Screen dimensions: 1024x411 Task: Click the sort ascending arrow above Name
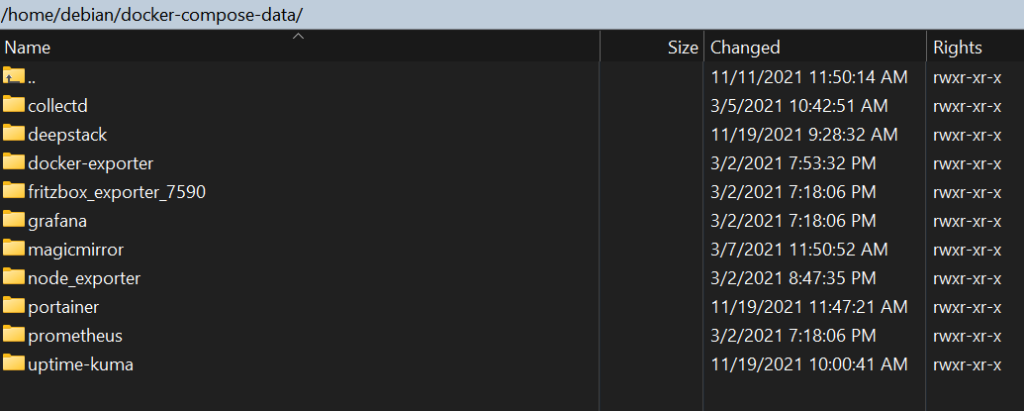tap(298, 37)
